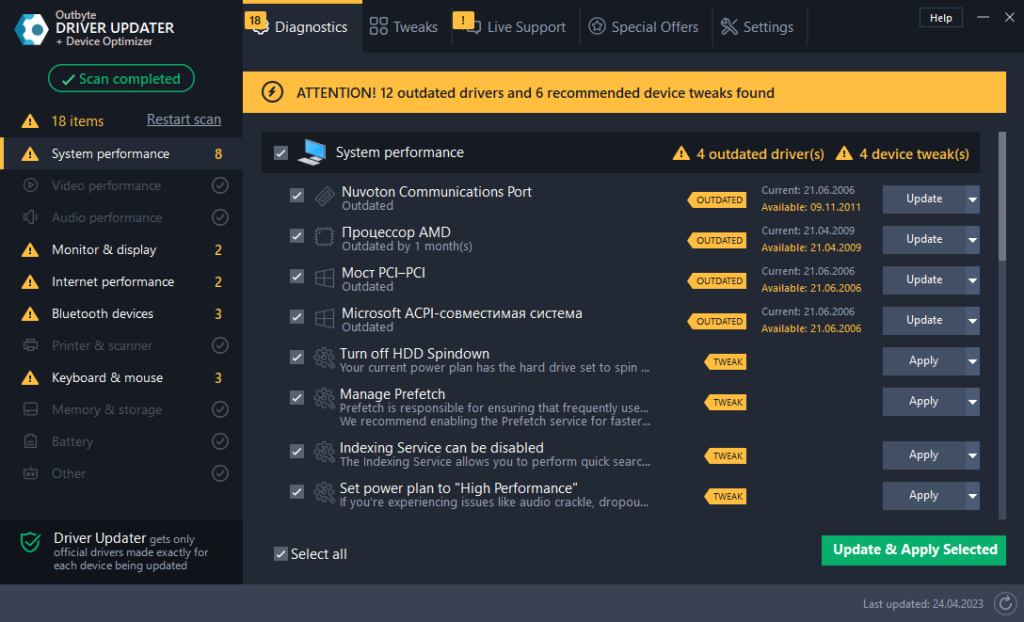Click the Battery sidebar icon

[30, 441]
